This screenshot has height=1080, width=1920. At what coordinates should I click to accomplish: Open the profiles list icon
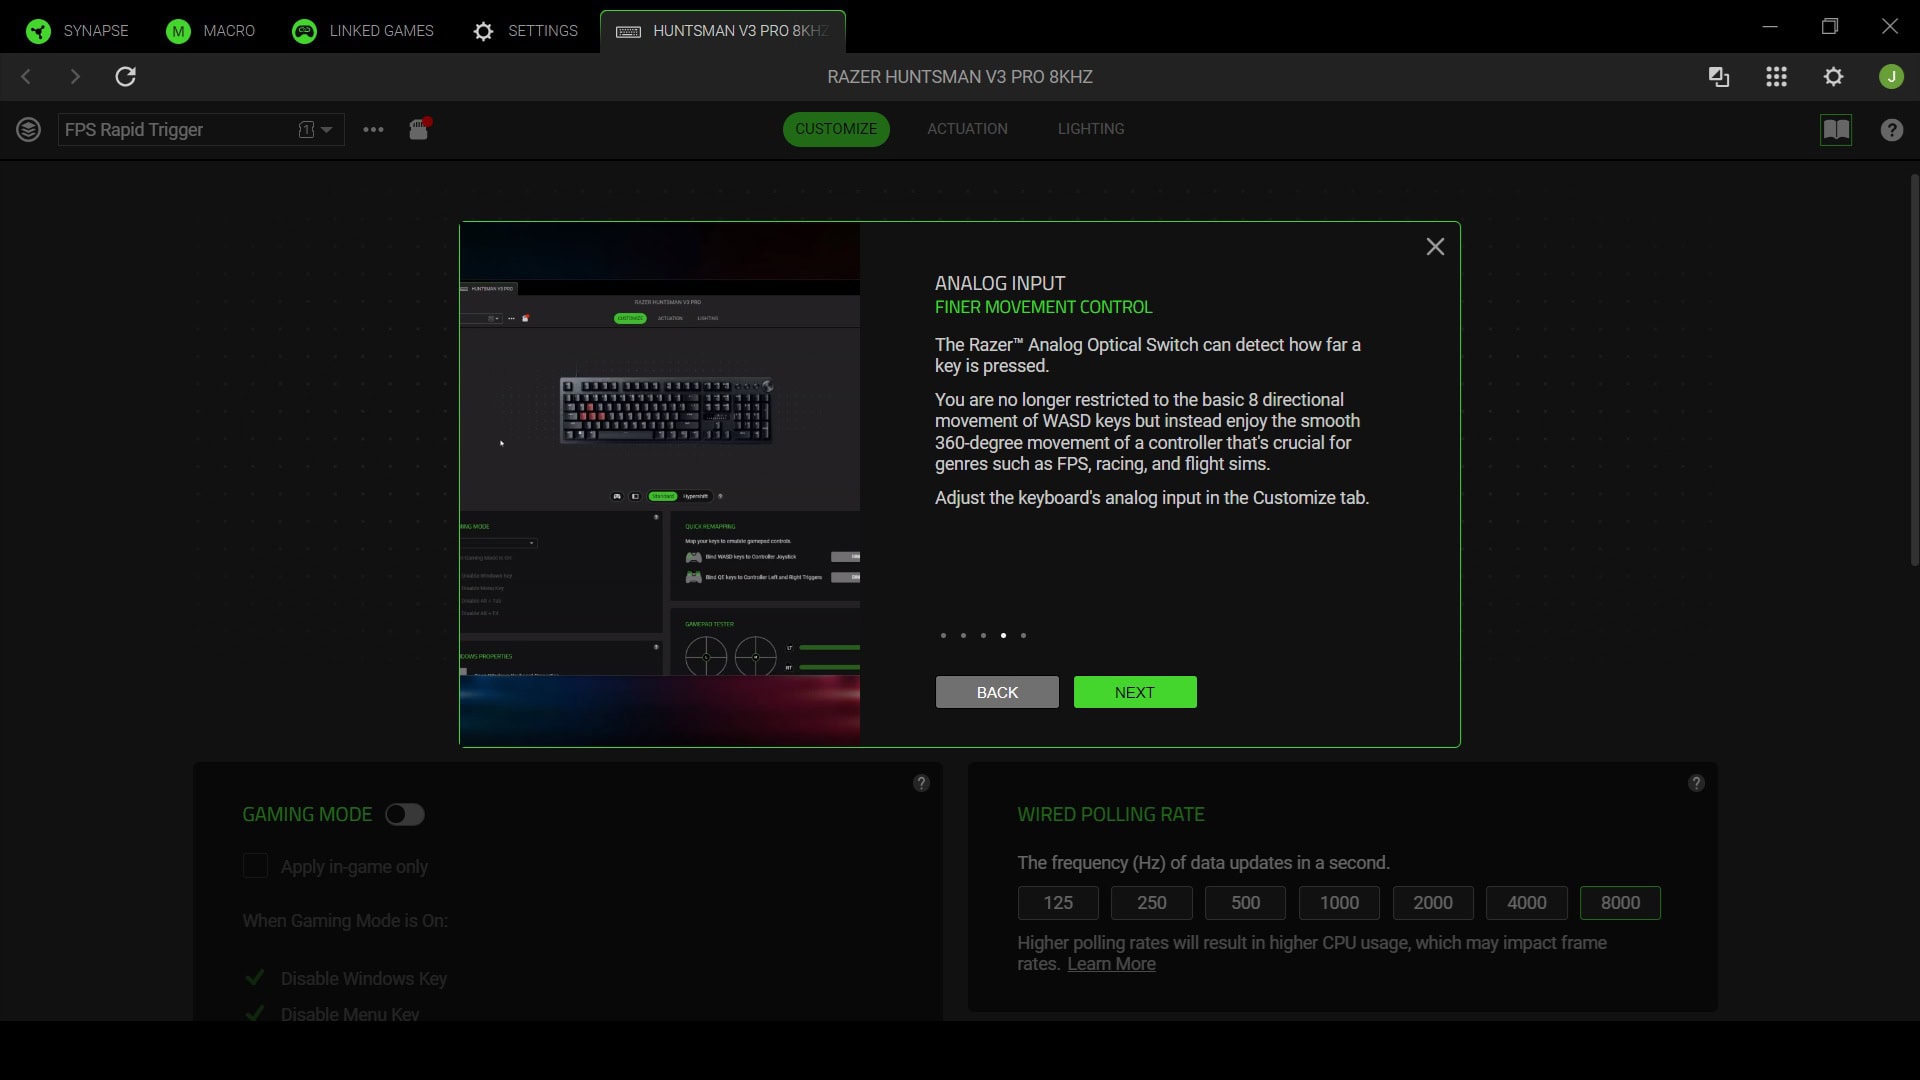coord(29,129)
